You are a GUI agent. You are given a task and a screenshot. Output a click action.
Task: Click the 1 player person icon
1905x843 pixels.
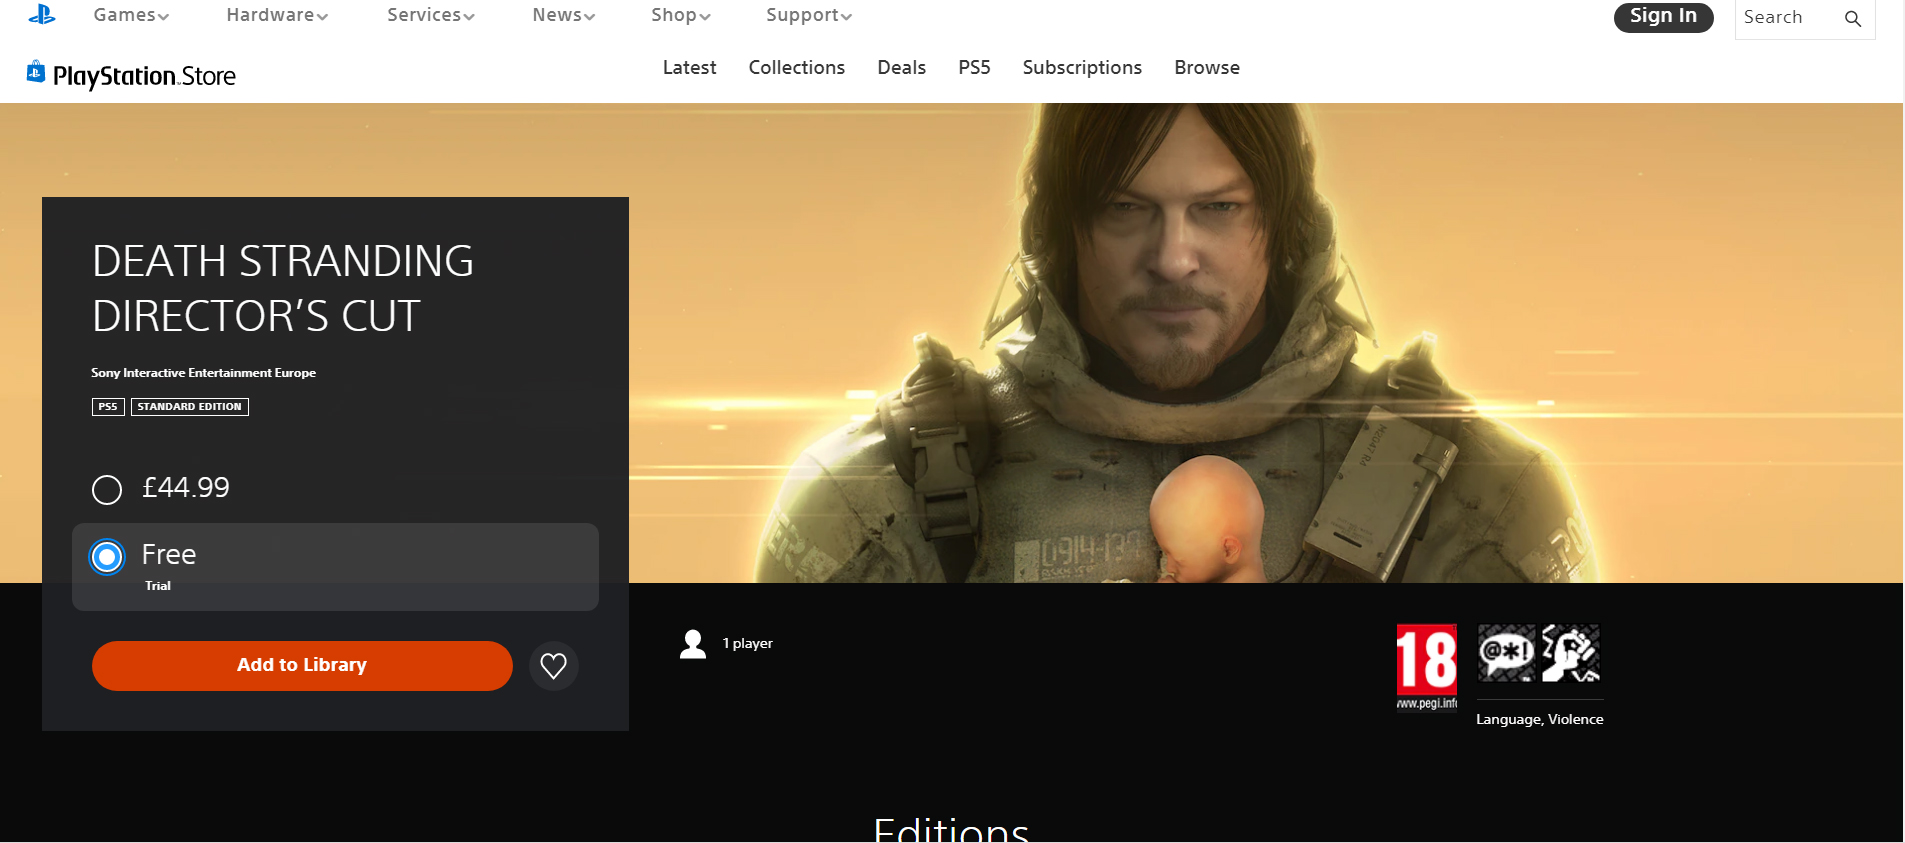tap(693, 644)
